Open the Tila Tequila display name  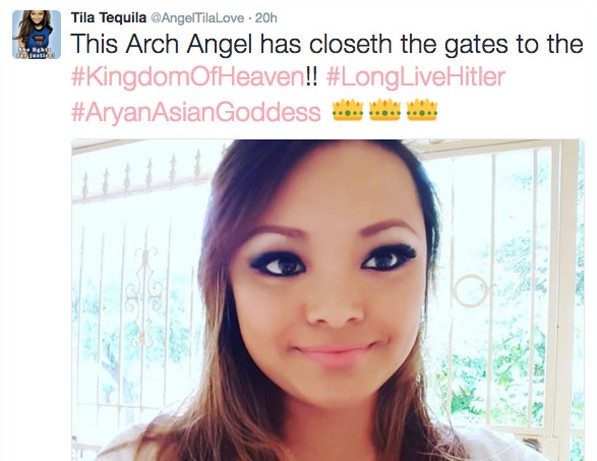[109, 18]
